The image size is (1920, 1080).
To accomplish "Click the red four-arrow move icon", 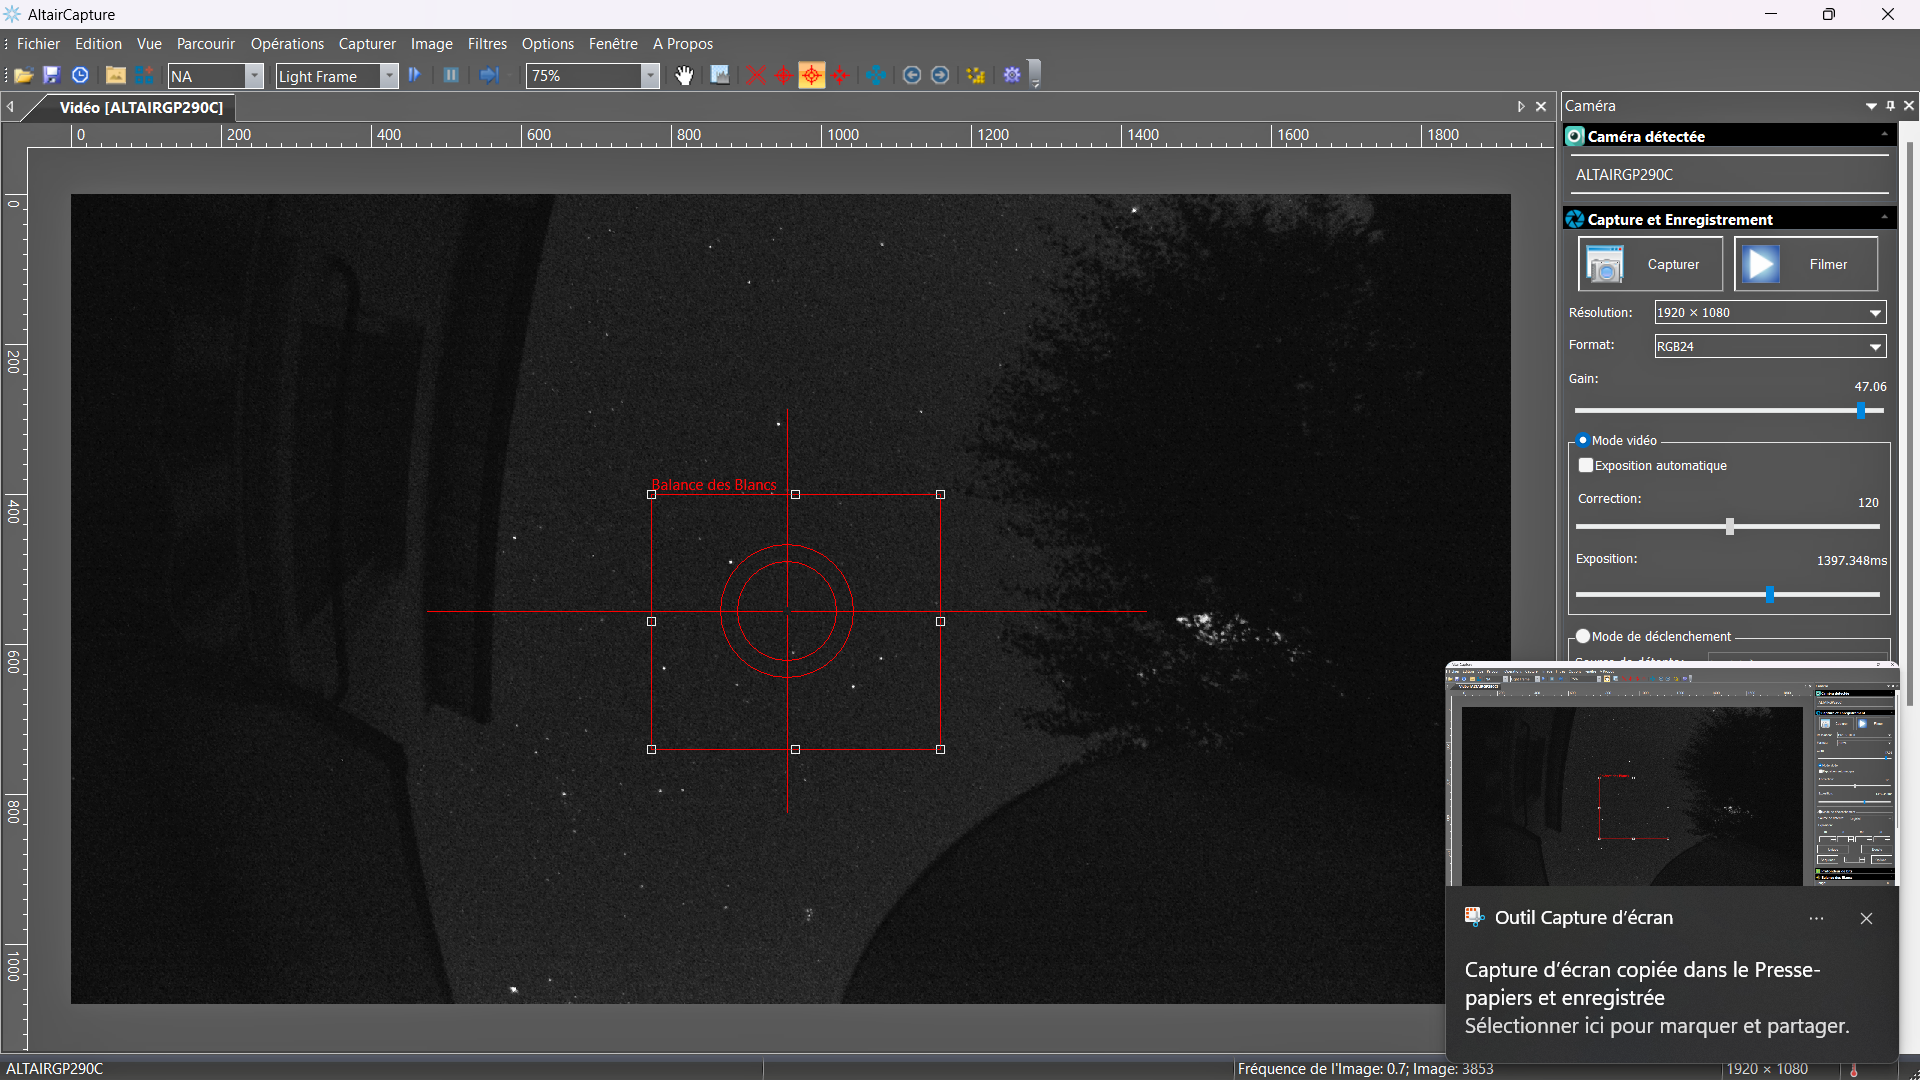I will tap(840, 76).
